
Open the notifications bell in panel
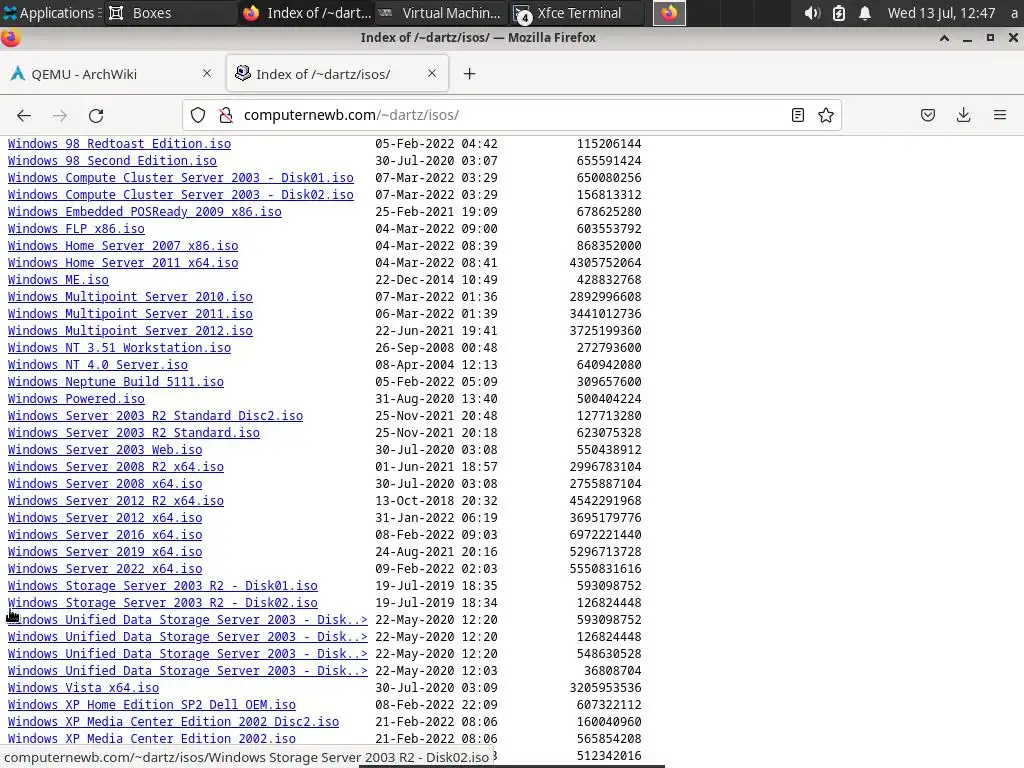click(865, 13)
